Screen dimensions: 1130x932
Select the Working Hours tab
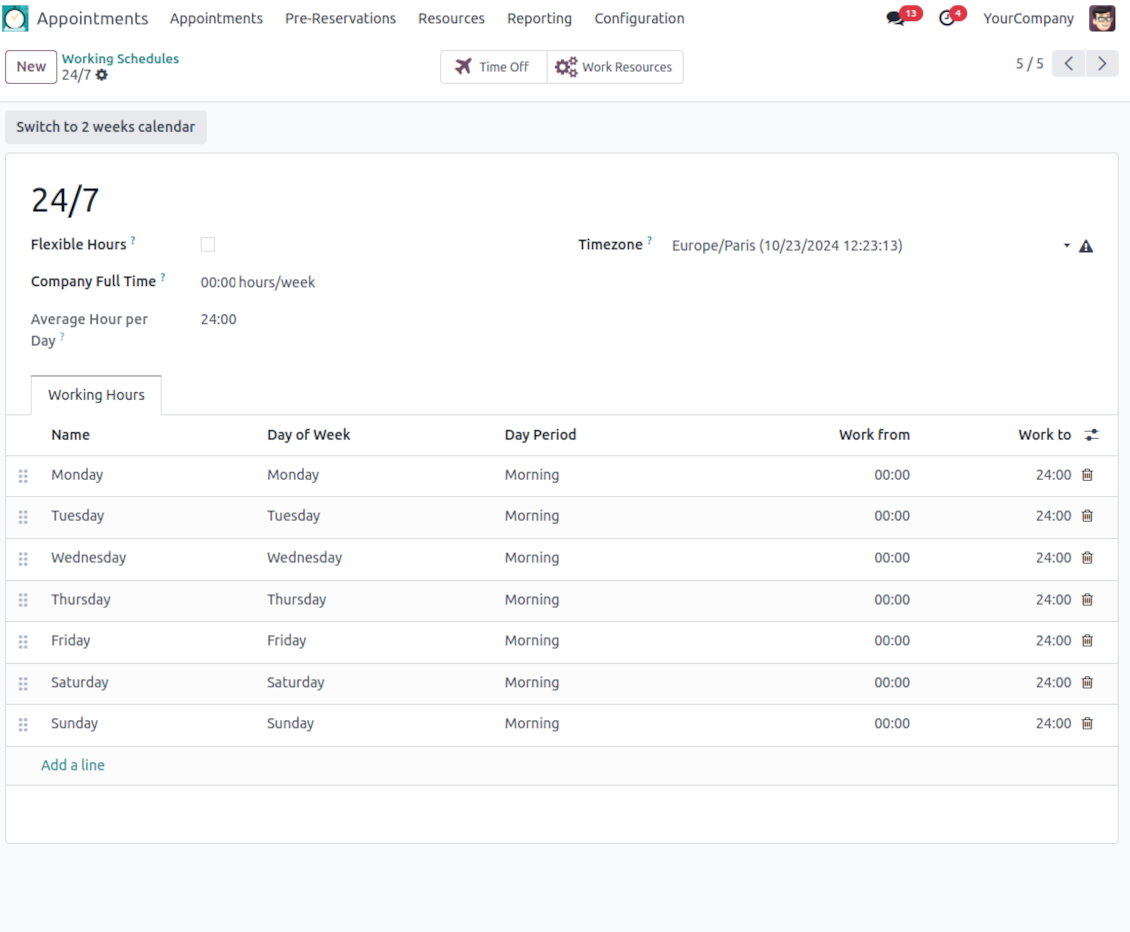(96, 395)
